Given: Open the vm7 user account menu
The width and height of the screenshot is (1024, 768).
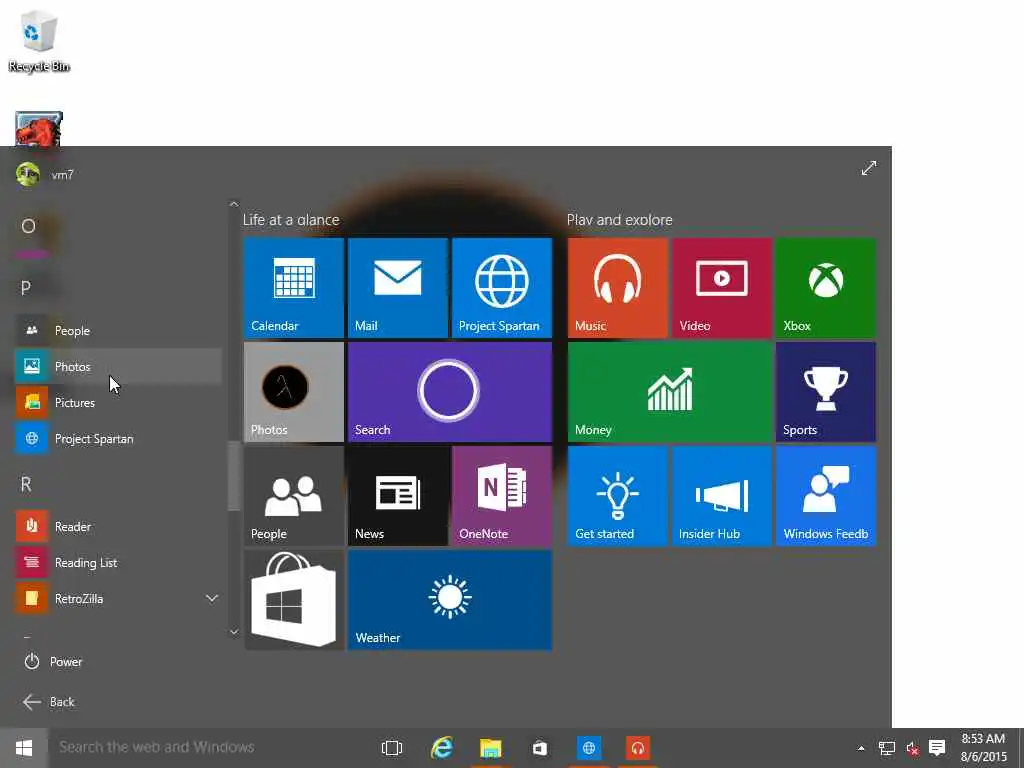Looking at the screenshot, I should (x=46, y=174).
